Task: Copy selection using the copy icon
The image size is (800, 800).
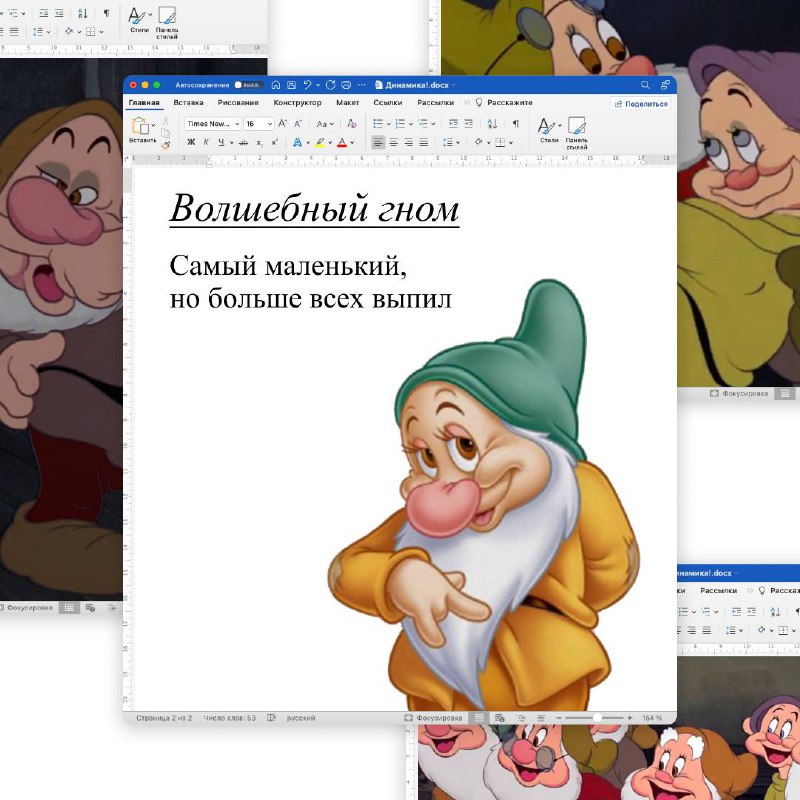Action: [x=165, y=133]
